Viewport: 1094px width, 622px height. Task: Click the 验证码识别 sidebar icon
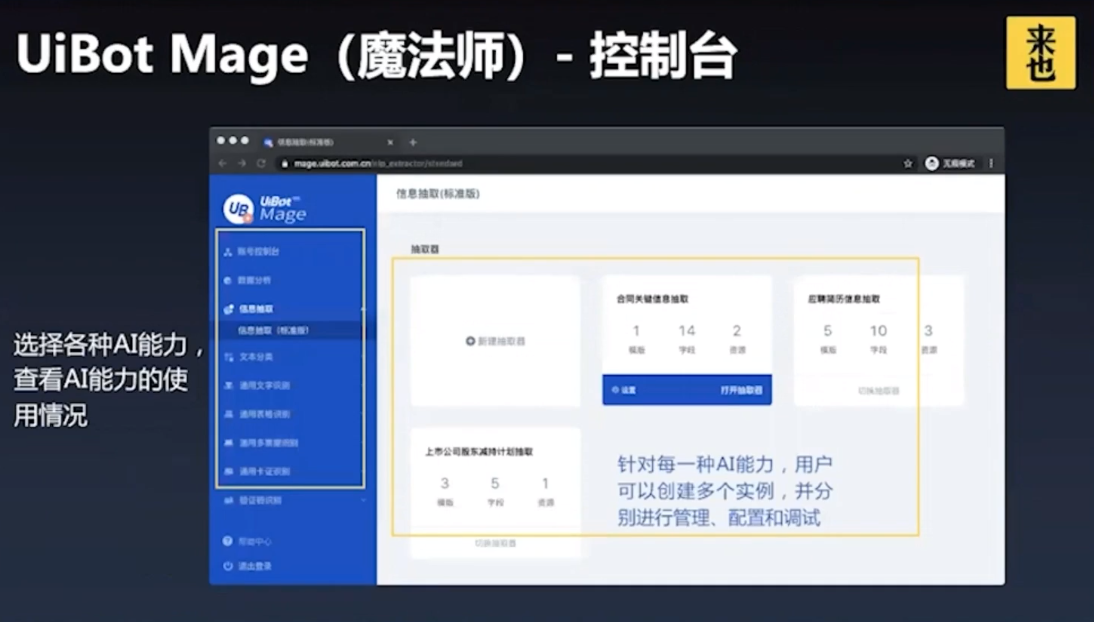(228, 501)
